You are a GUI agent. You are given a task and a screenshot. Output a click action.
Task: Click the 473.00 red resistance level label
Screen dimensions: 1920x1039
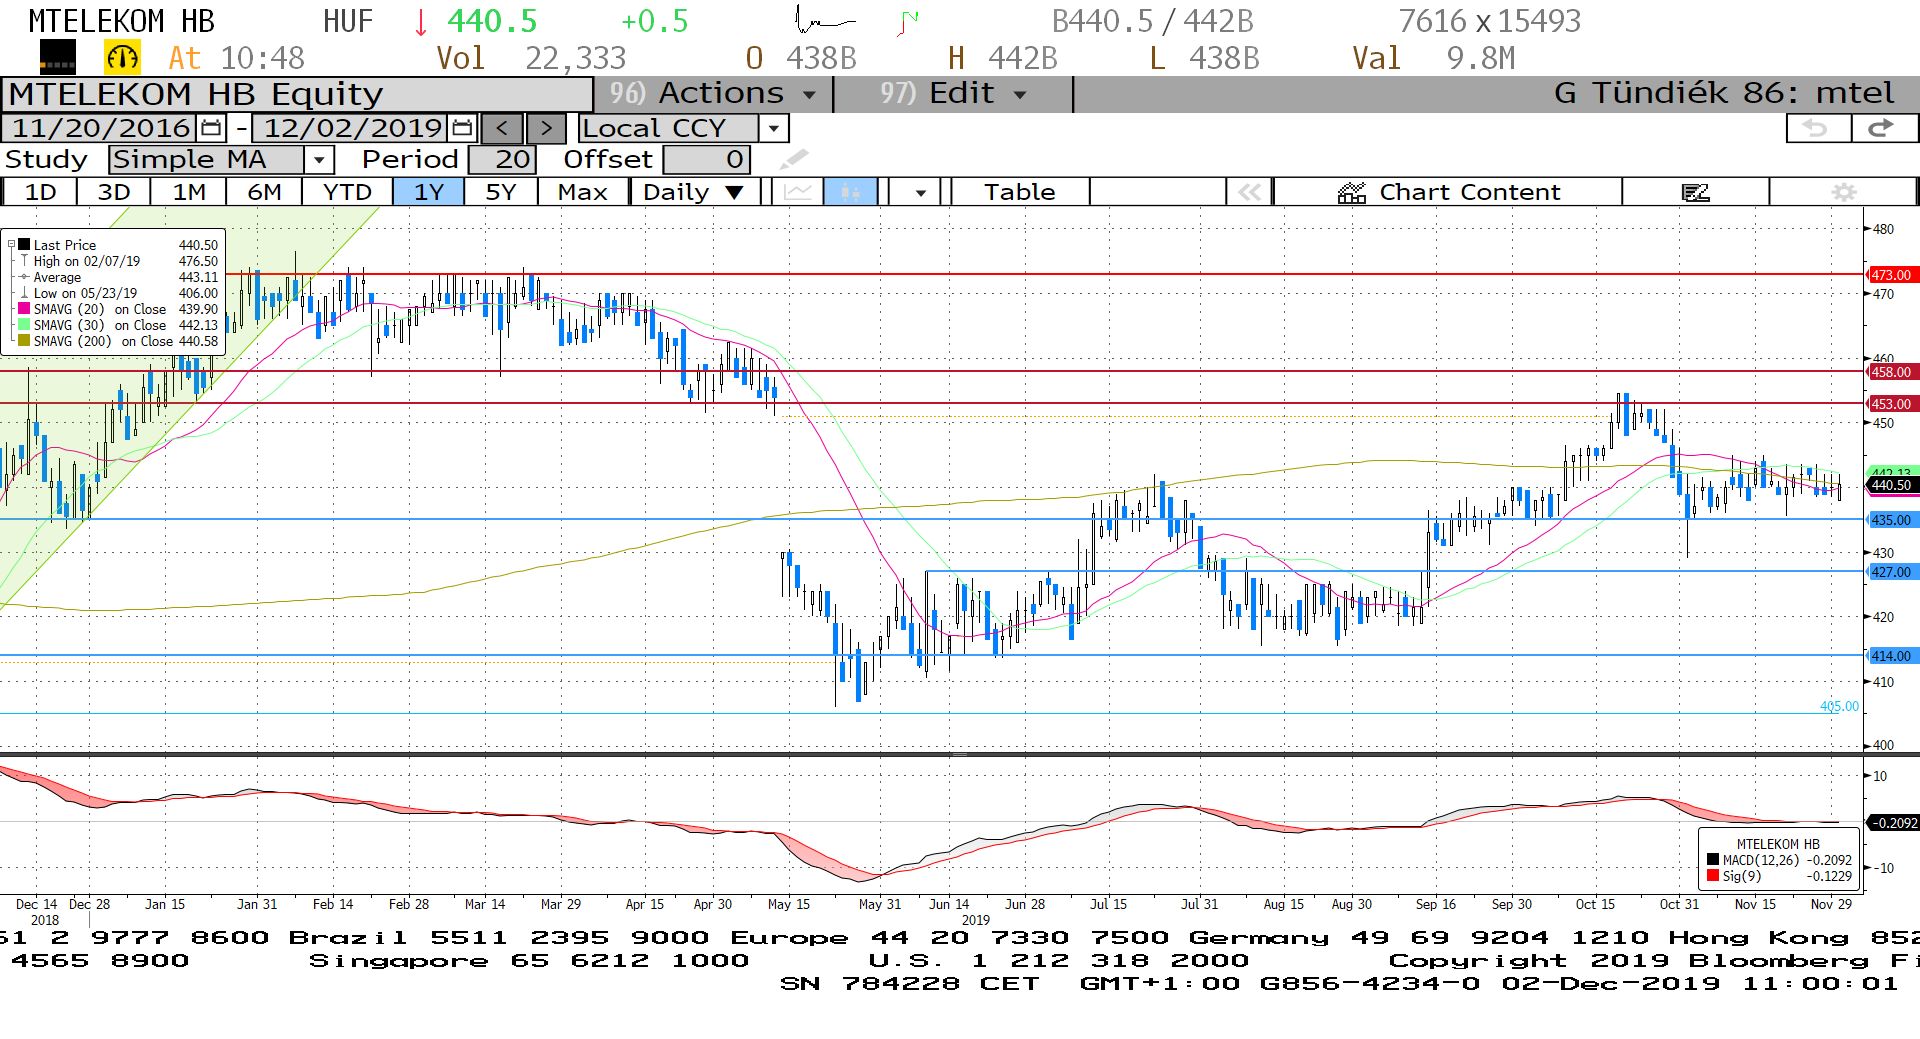coord(1892,275)
